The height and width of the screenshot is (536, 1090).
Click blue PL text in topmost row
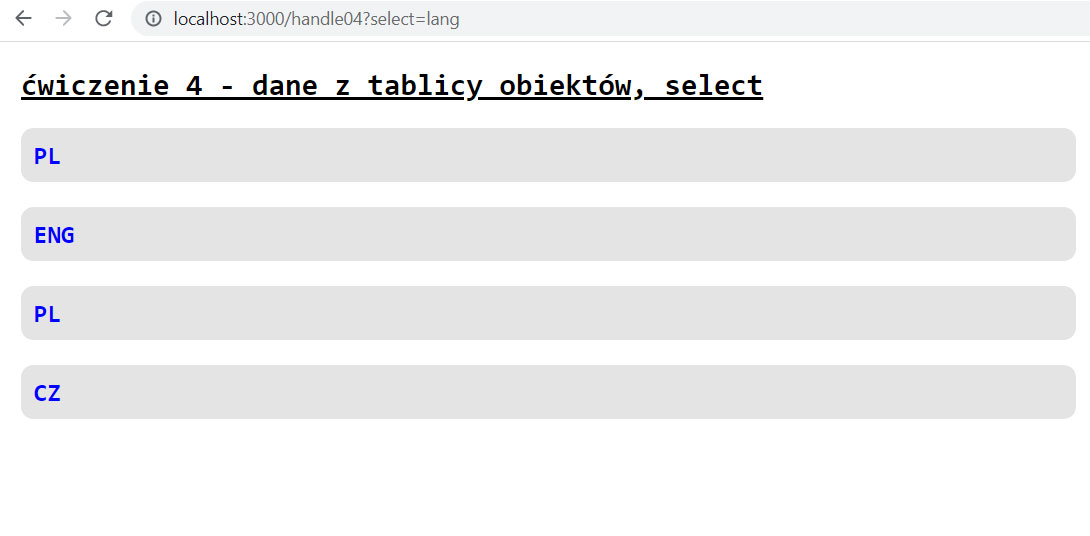[47, 156]
